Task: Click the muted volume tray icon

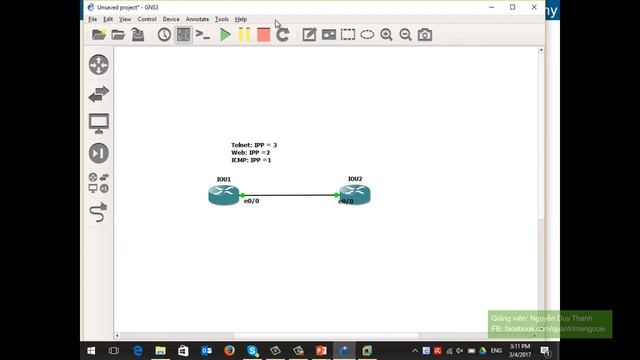Action: (460, 351)
